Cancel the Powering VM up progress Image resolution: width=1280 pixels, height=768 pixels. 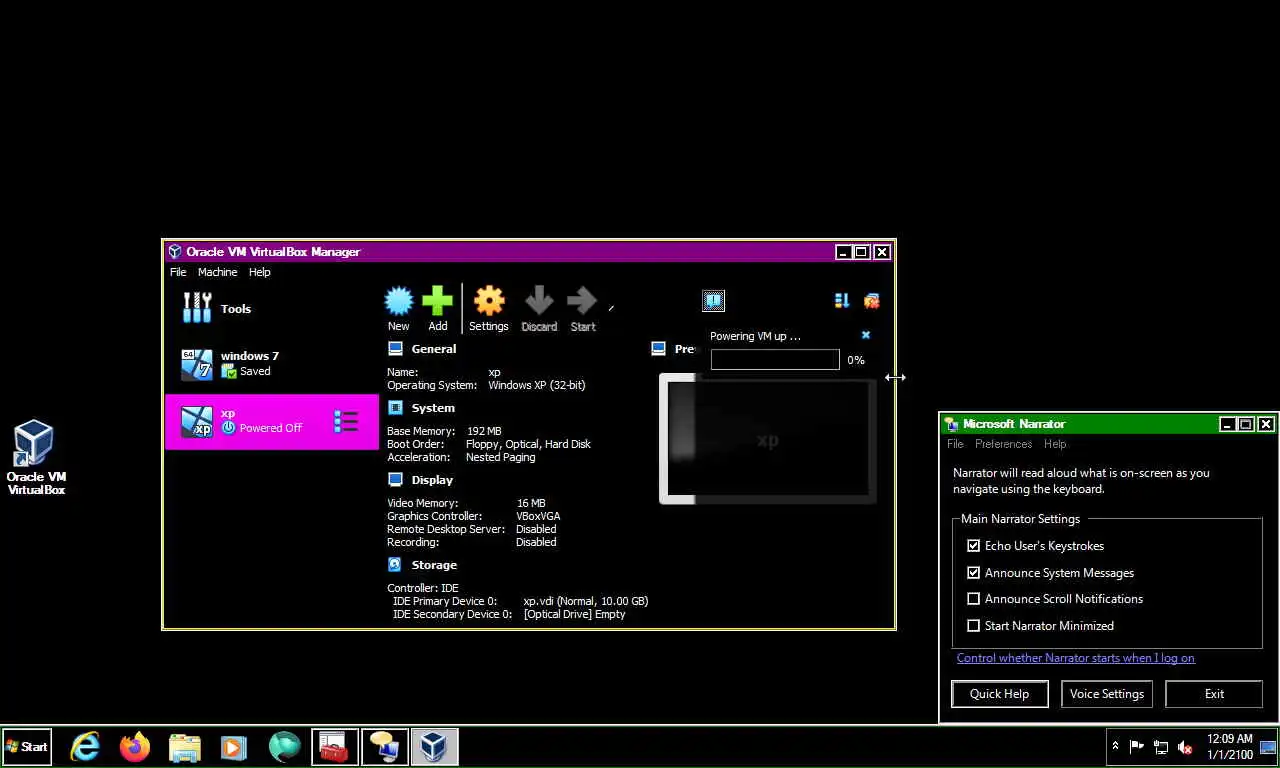pyautogui.click(x=866, y=335)
